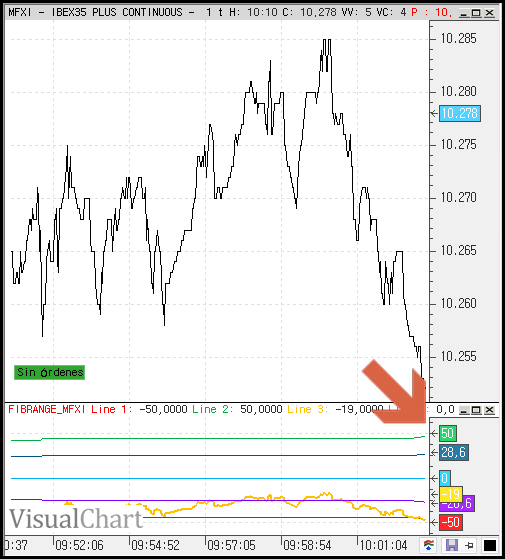
Task: Click the 'Sin órdenes' green label
Action: click(50, 372)
